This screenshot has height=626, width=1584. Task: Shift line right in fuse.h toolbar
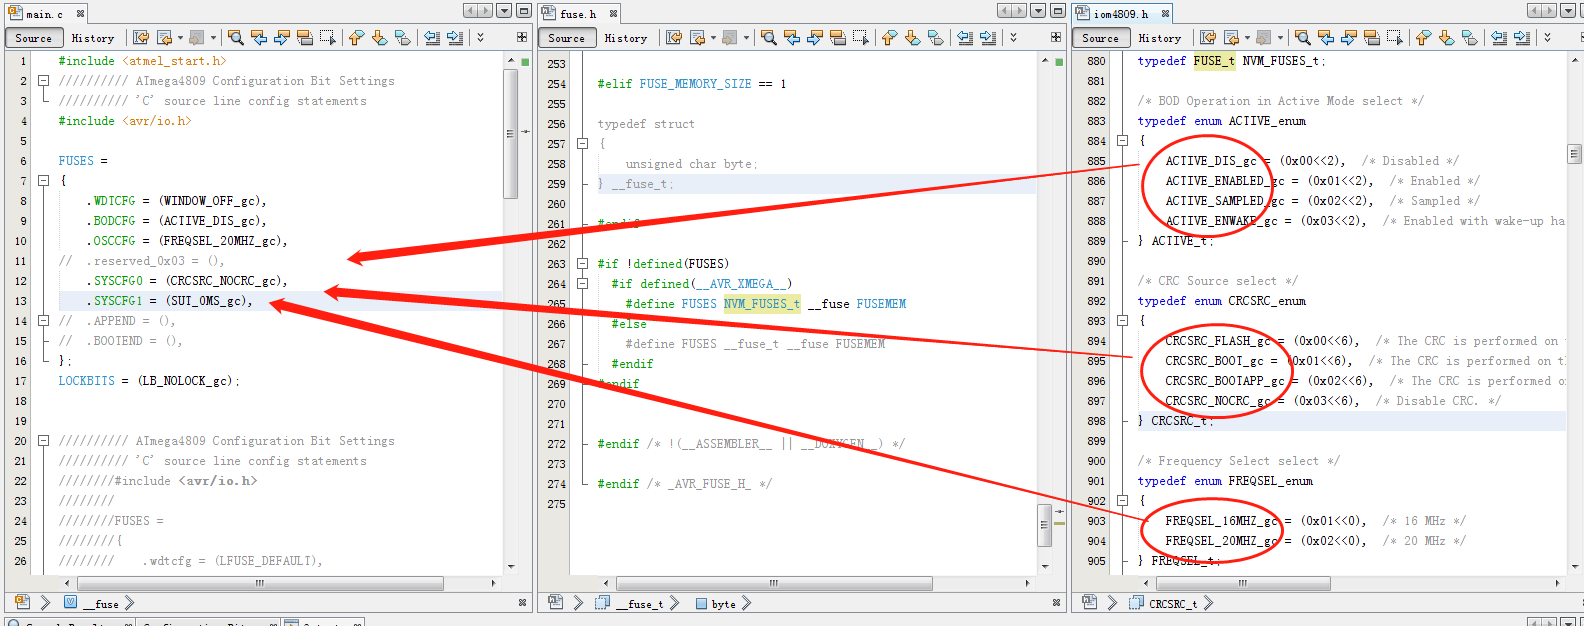[988, 37]
